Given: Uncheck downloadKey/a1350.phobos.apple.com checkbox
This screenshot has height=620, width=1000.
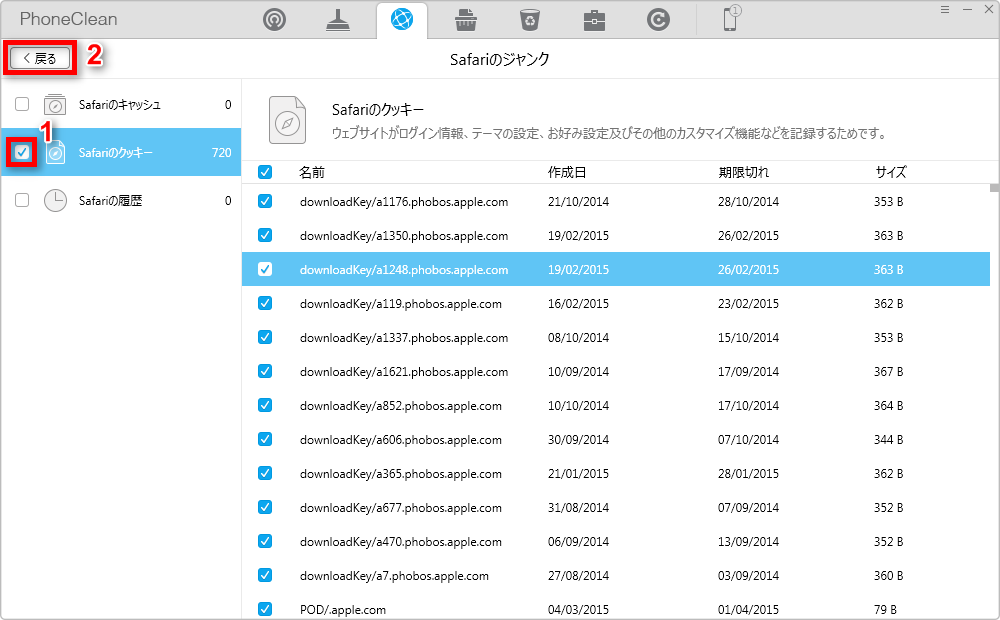Looking at the screenshot, I should pos(265,235).
